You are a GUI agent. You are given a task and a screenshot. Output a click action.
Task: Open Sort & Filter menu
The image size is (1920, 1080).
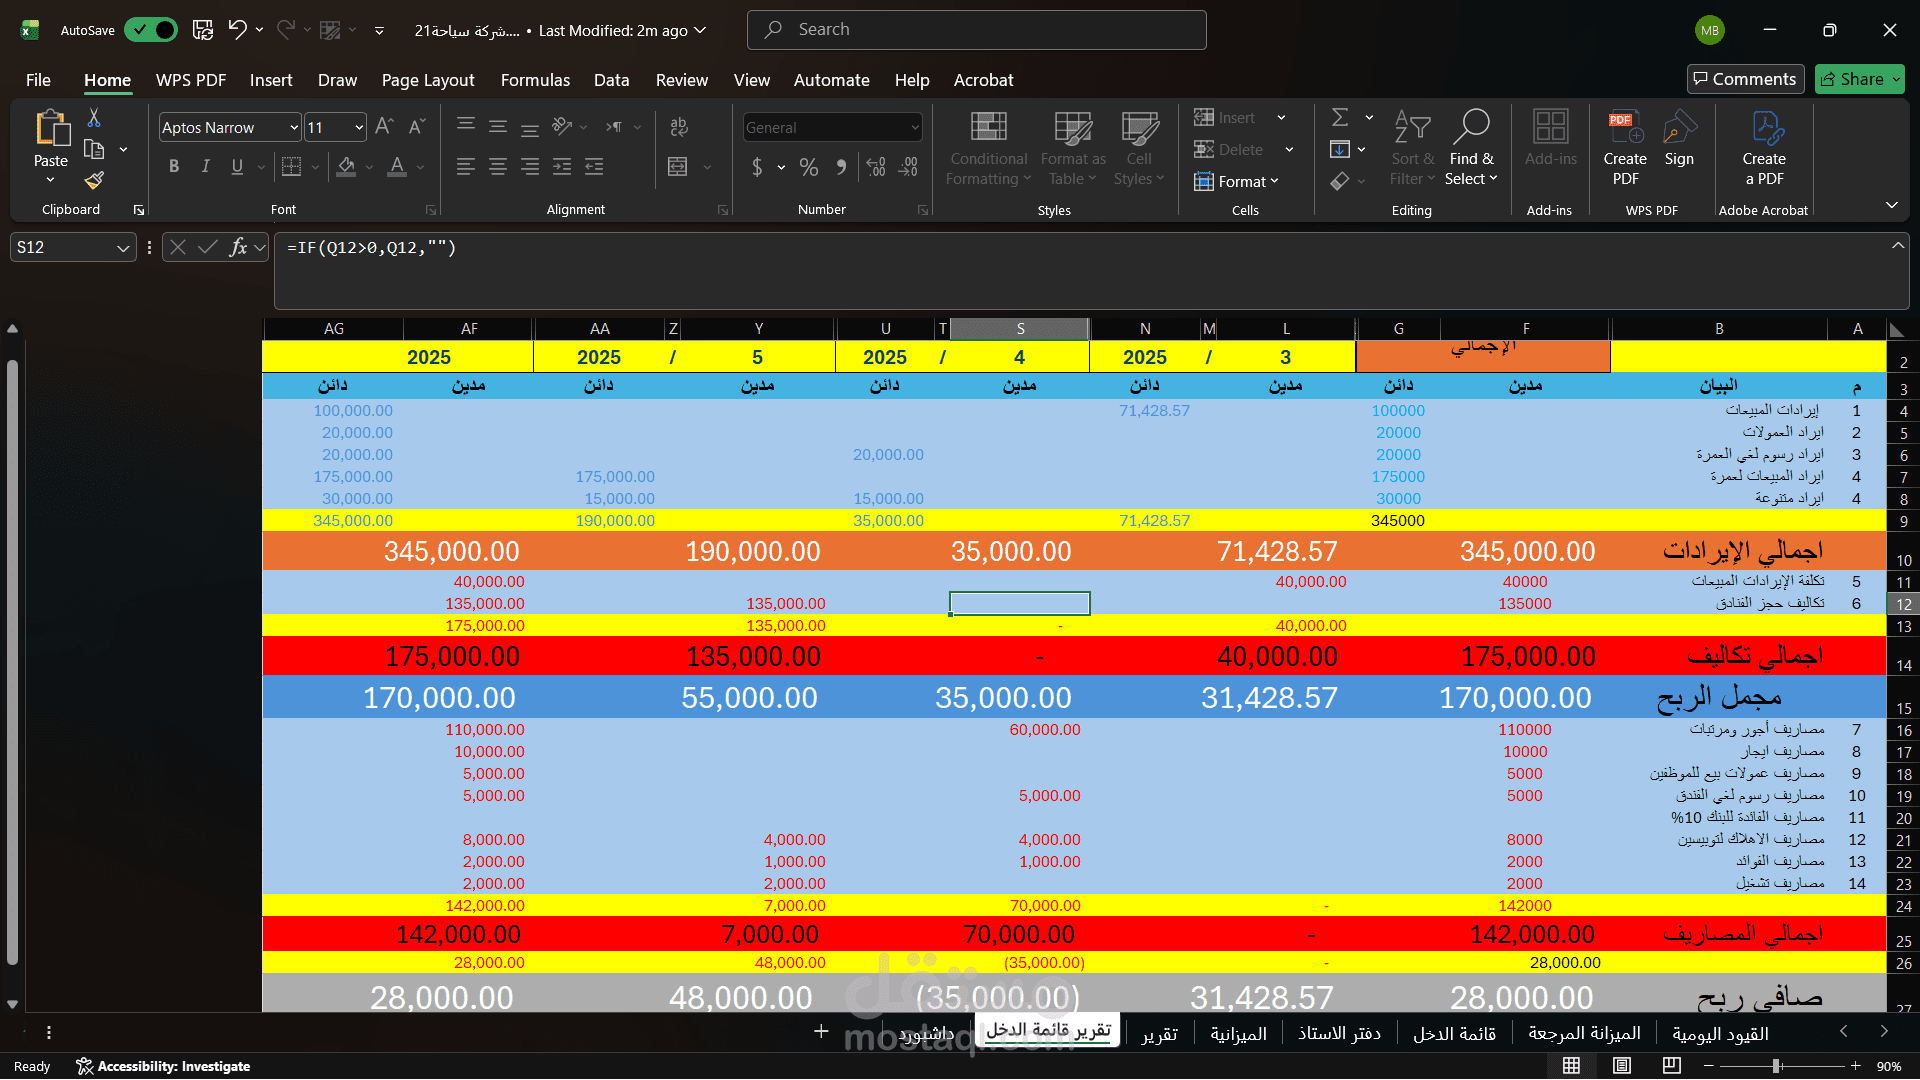[1412, 149]
